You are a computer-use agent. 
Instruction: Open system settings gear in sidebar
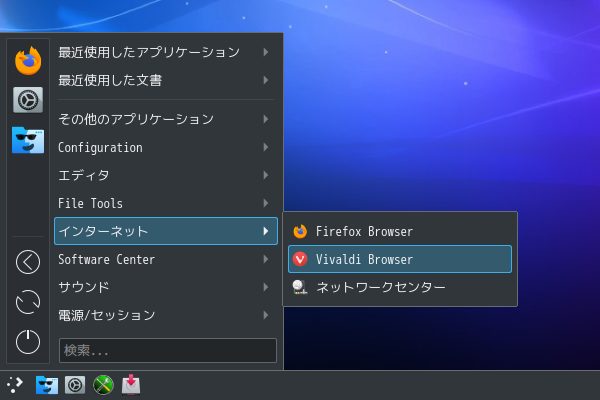(28, 100)
